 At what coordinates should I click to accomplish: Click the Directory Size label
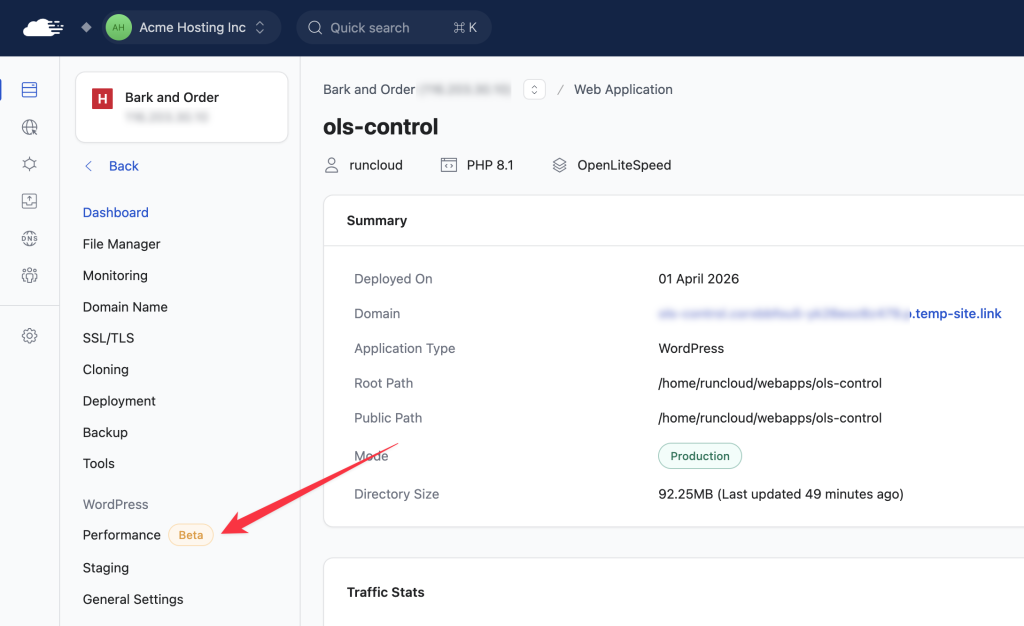pyautogui.click(x=396, y=493)
